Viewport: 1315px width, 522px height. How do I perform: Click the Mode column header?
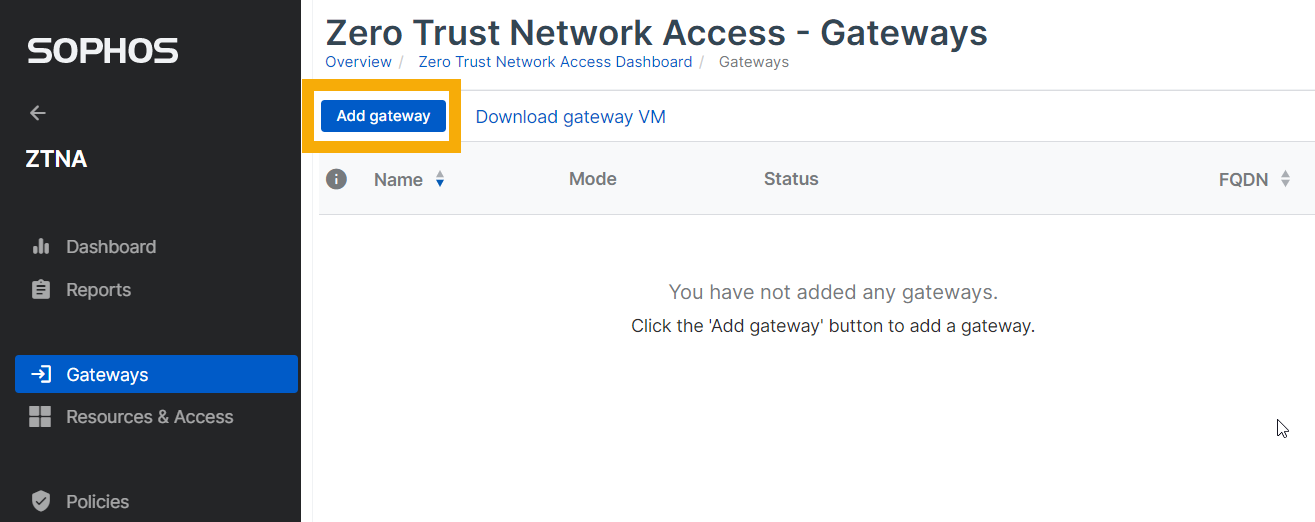point(592,179)
